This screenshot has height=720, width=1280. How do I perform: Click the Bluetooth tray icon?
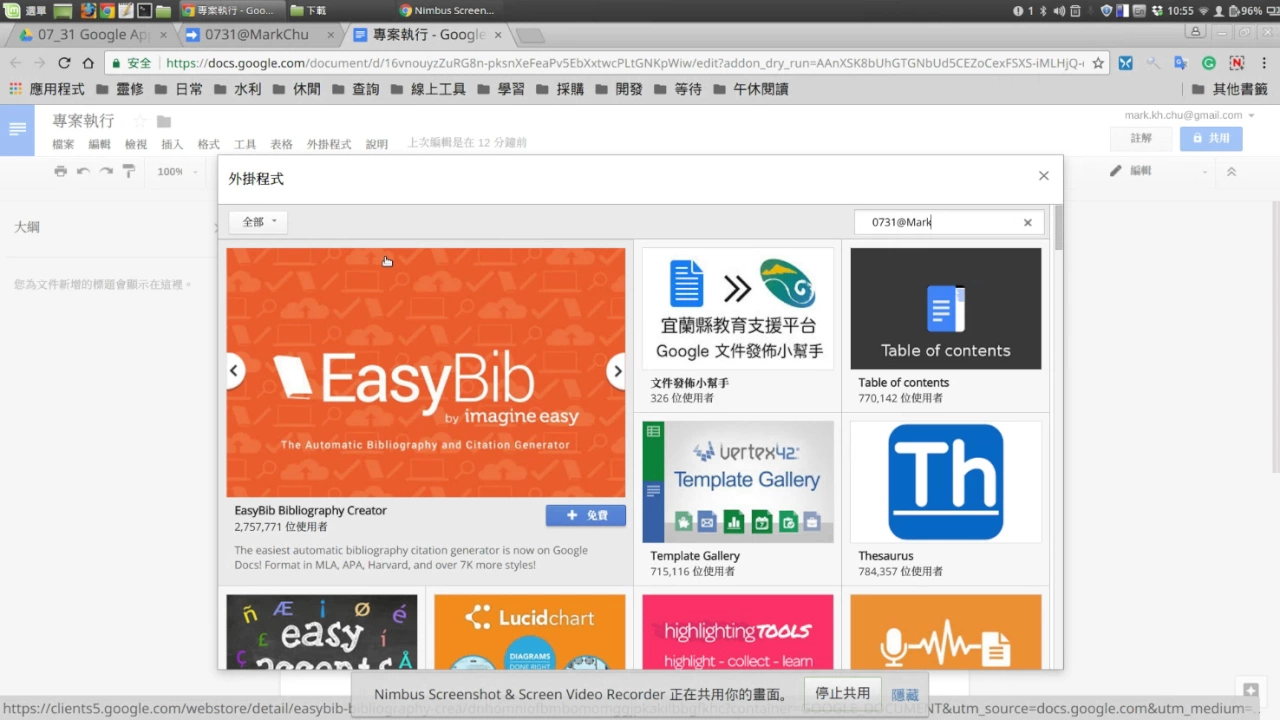coord(1042,10)
